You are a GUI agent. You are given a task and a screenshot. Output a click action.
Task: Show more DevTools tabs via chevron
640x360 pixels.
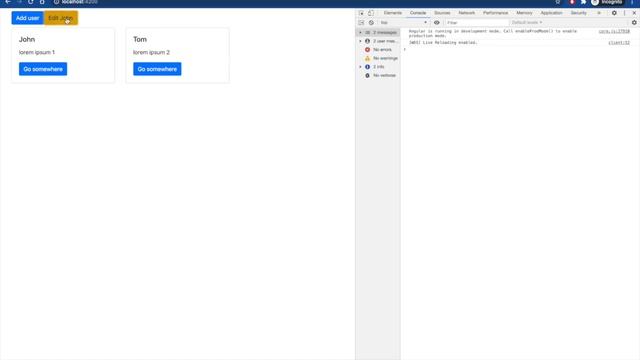pyautogui.click(x=599, y=13)
